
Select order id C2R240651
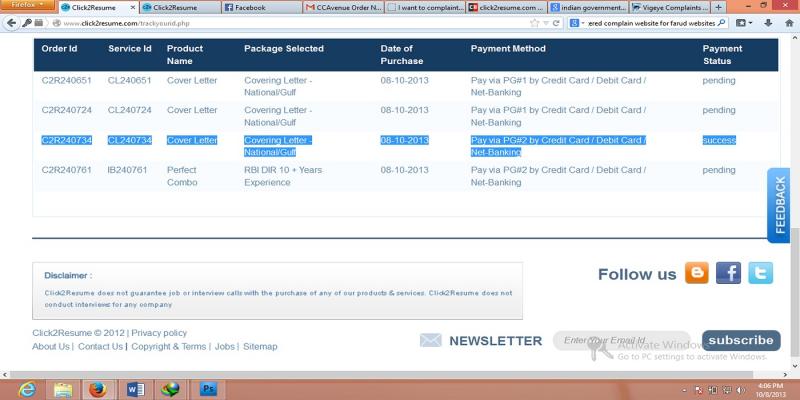coord(66,81)
